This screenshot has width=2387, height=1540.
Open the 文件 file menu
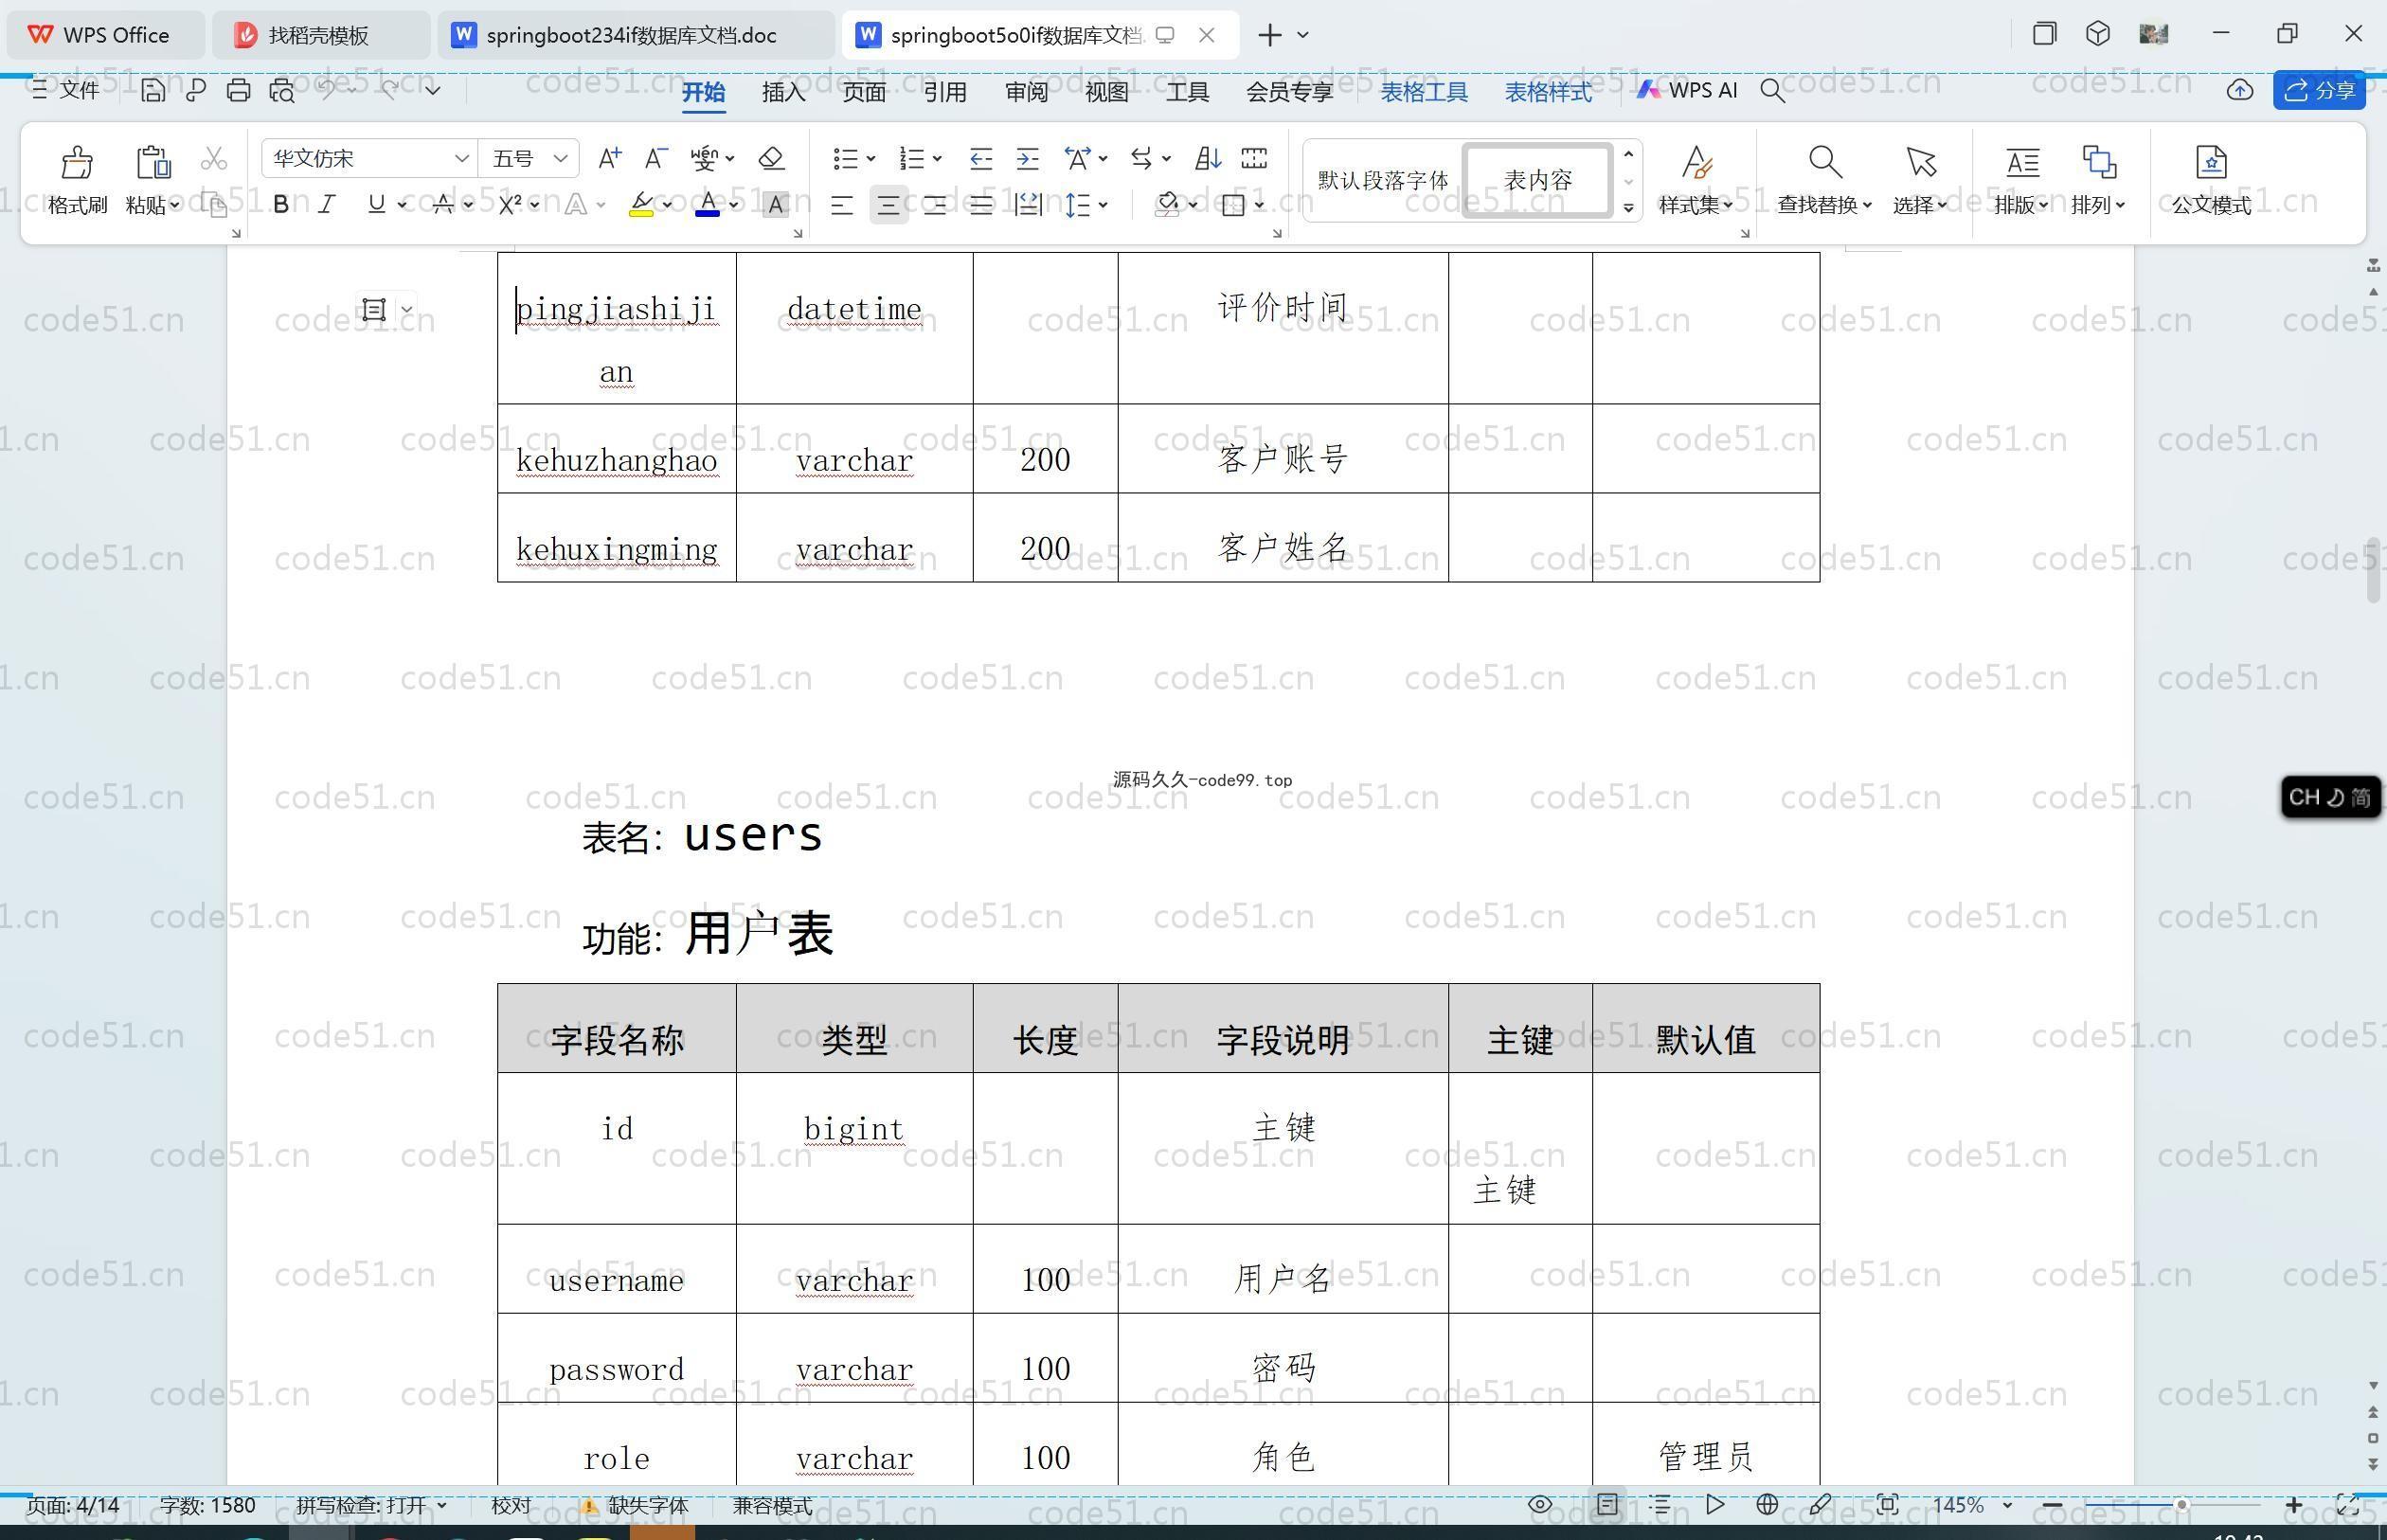66,90
